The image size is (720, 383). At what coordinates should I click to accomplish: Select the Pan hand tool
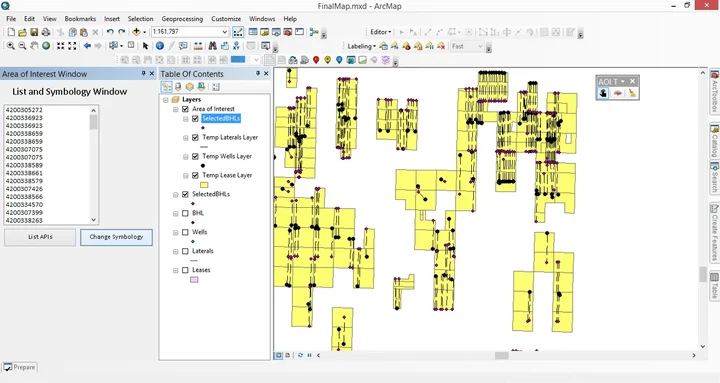tap(34, 46)
